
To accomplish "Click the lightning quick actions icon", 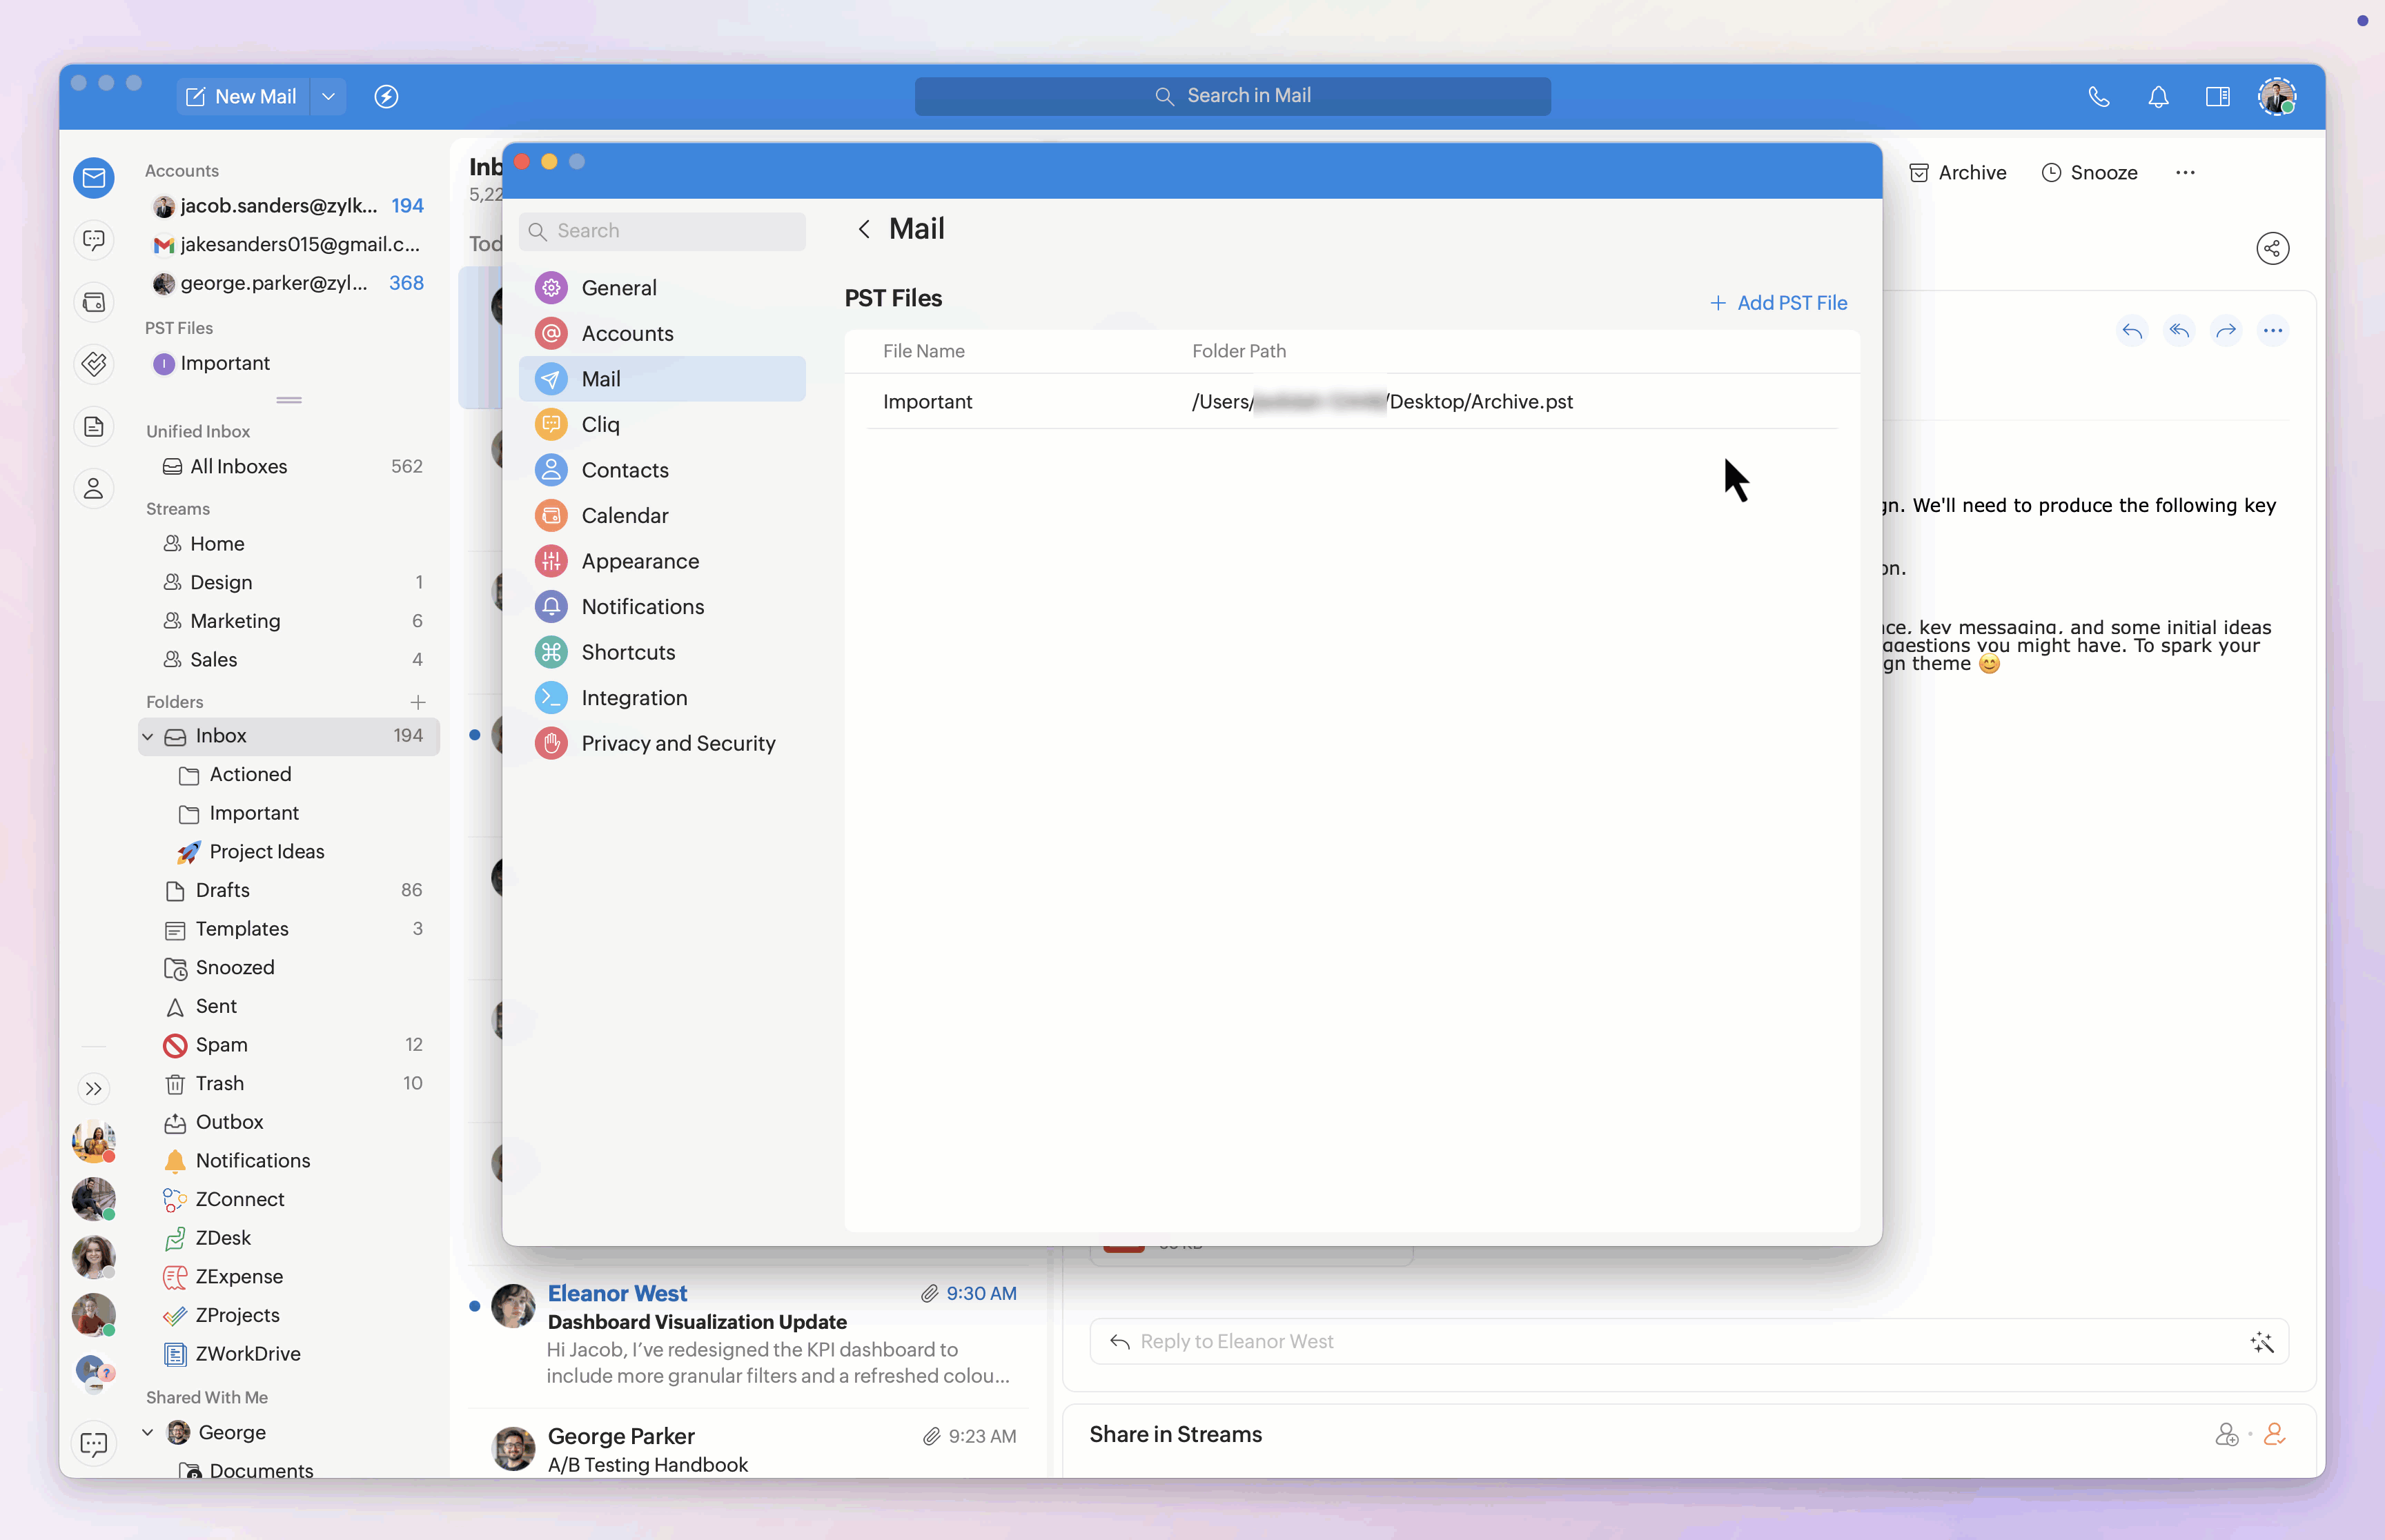I will coord(386,97).
